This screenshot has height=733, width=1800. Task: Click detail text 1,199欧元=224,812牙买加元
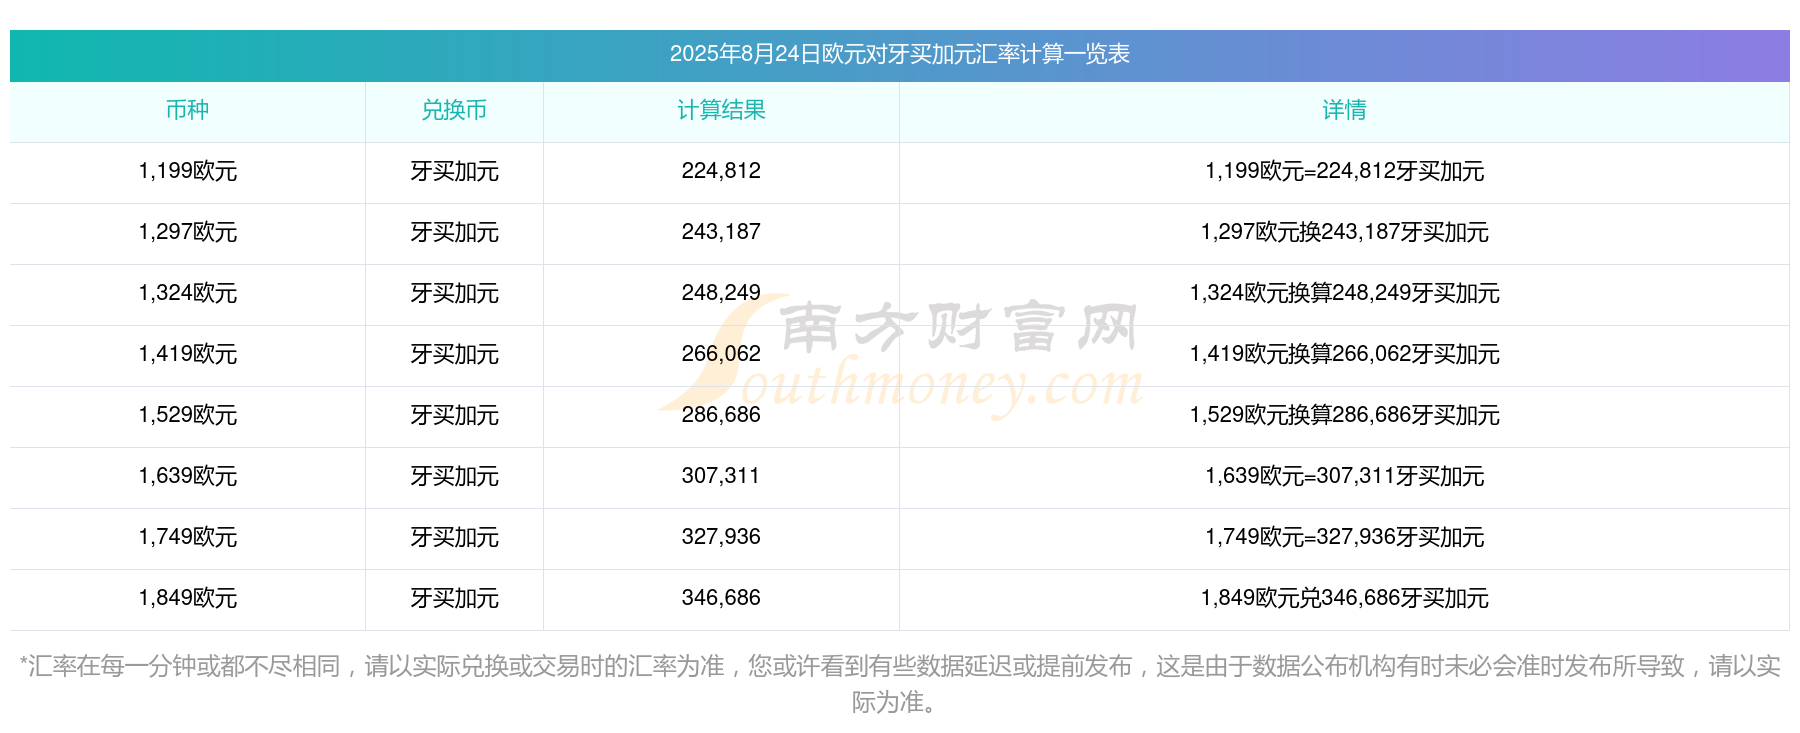point(1344,171)
